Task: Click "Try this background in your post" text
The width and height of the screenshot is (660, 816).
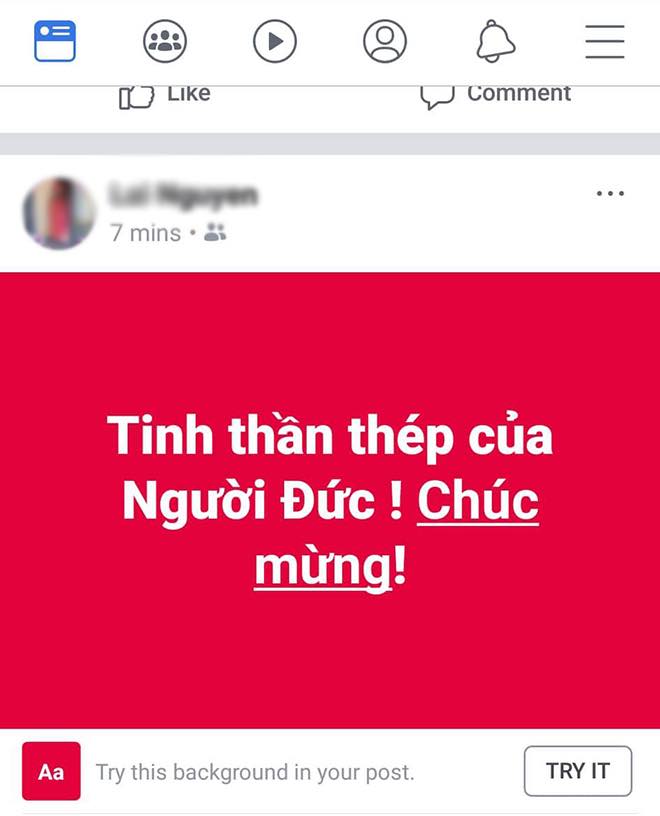Action: click(255, 772)
